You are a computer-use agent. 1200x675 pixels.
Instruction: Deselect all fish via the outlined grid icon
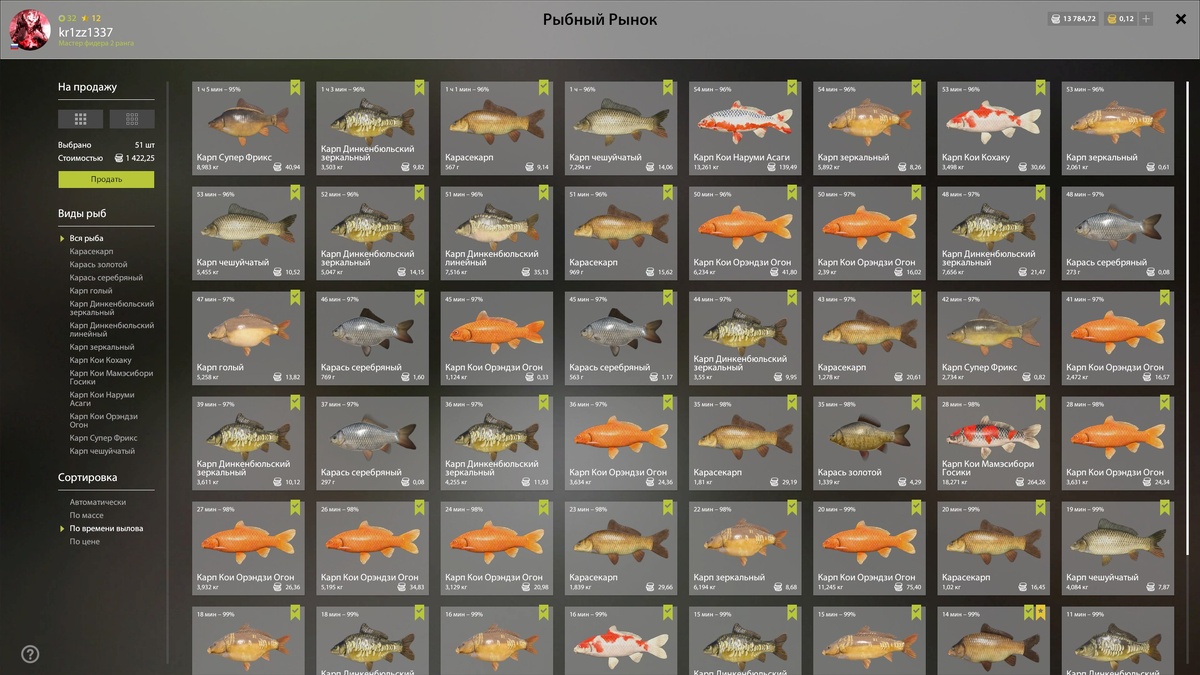pos(132,119)
